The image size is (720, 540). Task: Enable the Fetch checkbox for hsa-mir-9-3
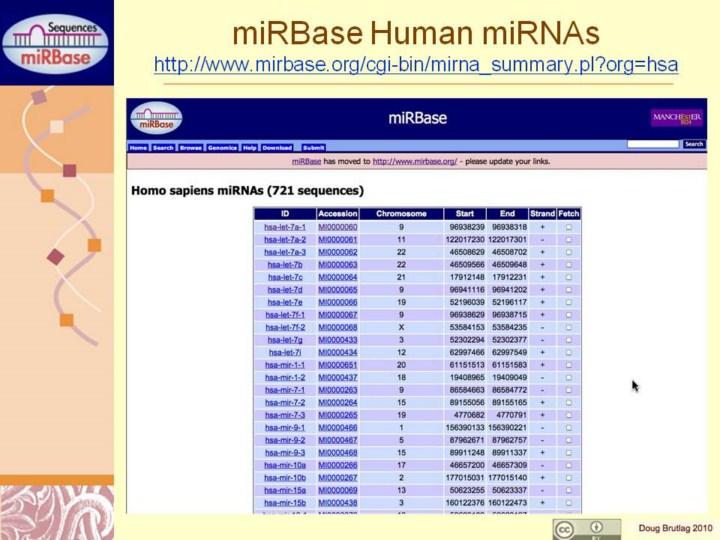pyautogui.click(x=568, y=452)
